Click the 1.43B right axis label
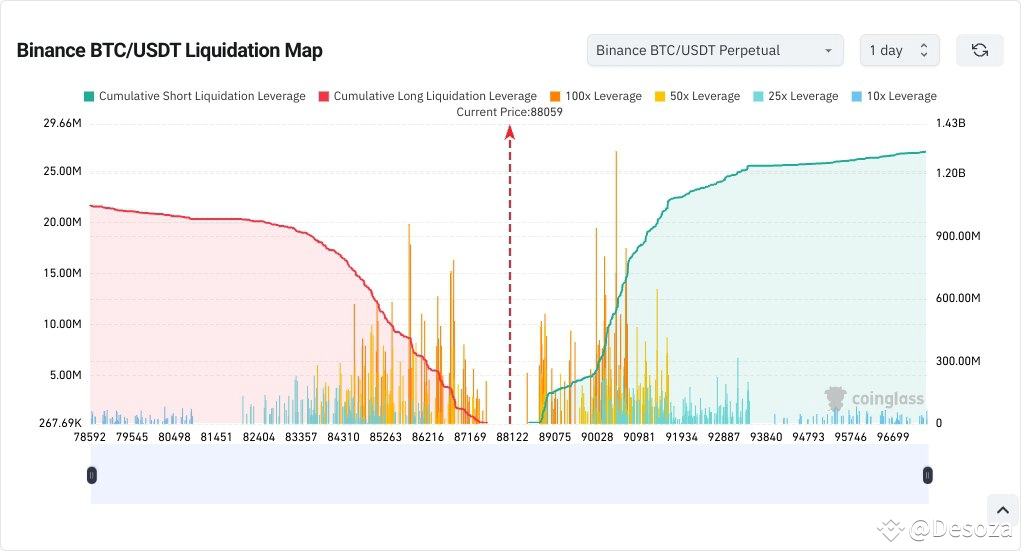Screen dimensions: 1021x551 click(x=951, y=123)
